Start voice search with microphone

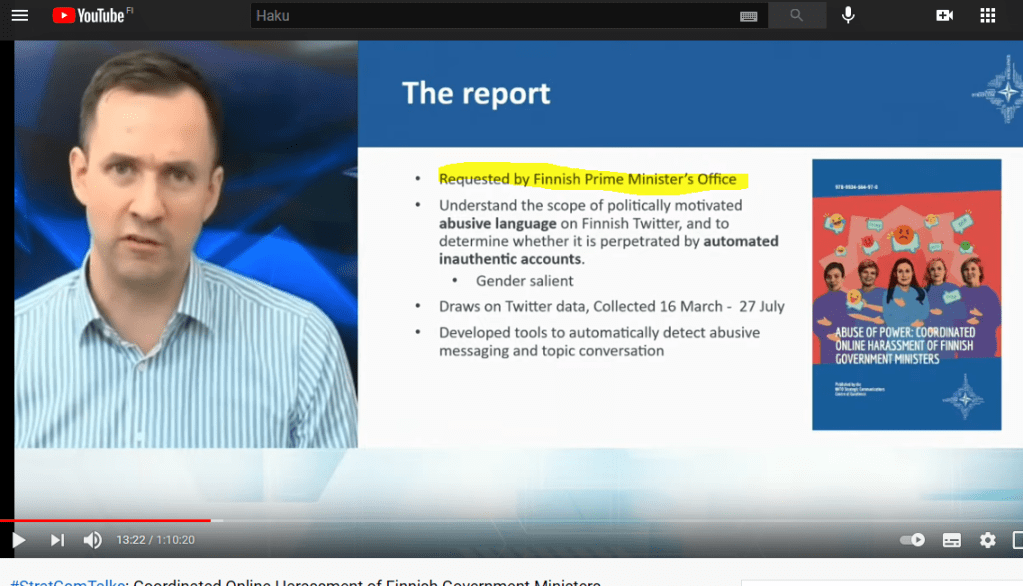(x=848, y=16)
